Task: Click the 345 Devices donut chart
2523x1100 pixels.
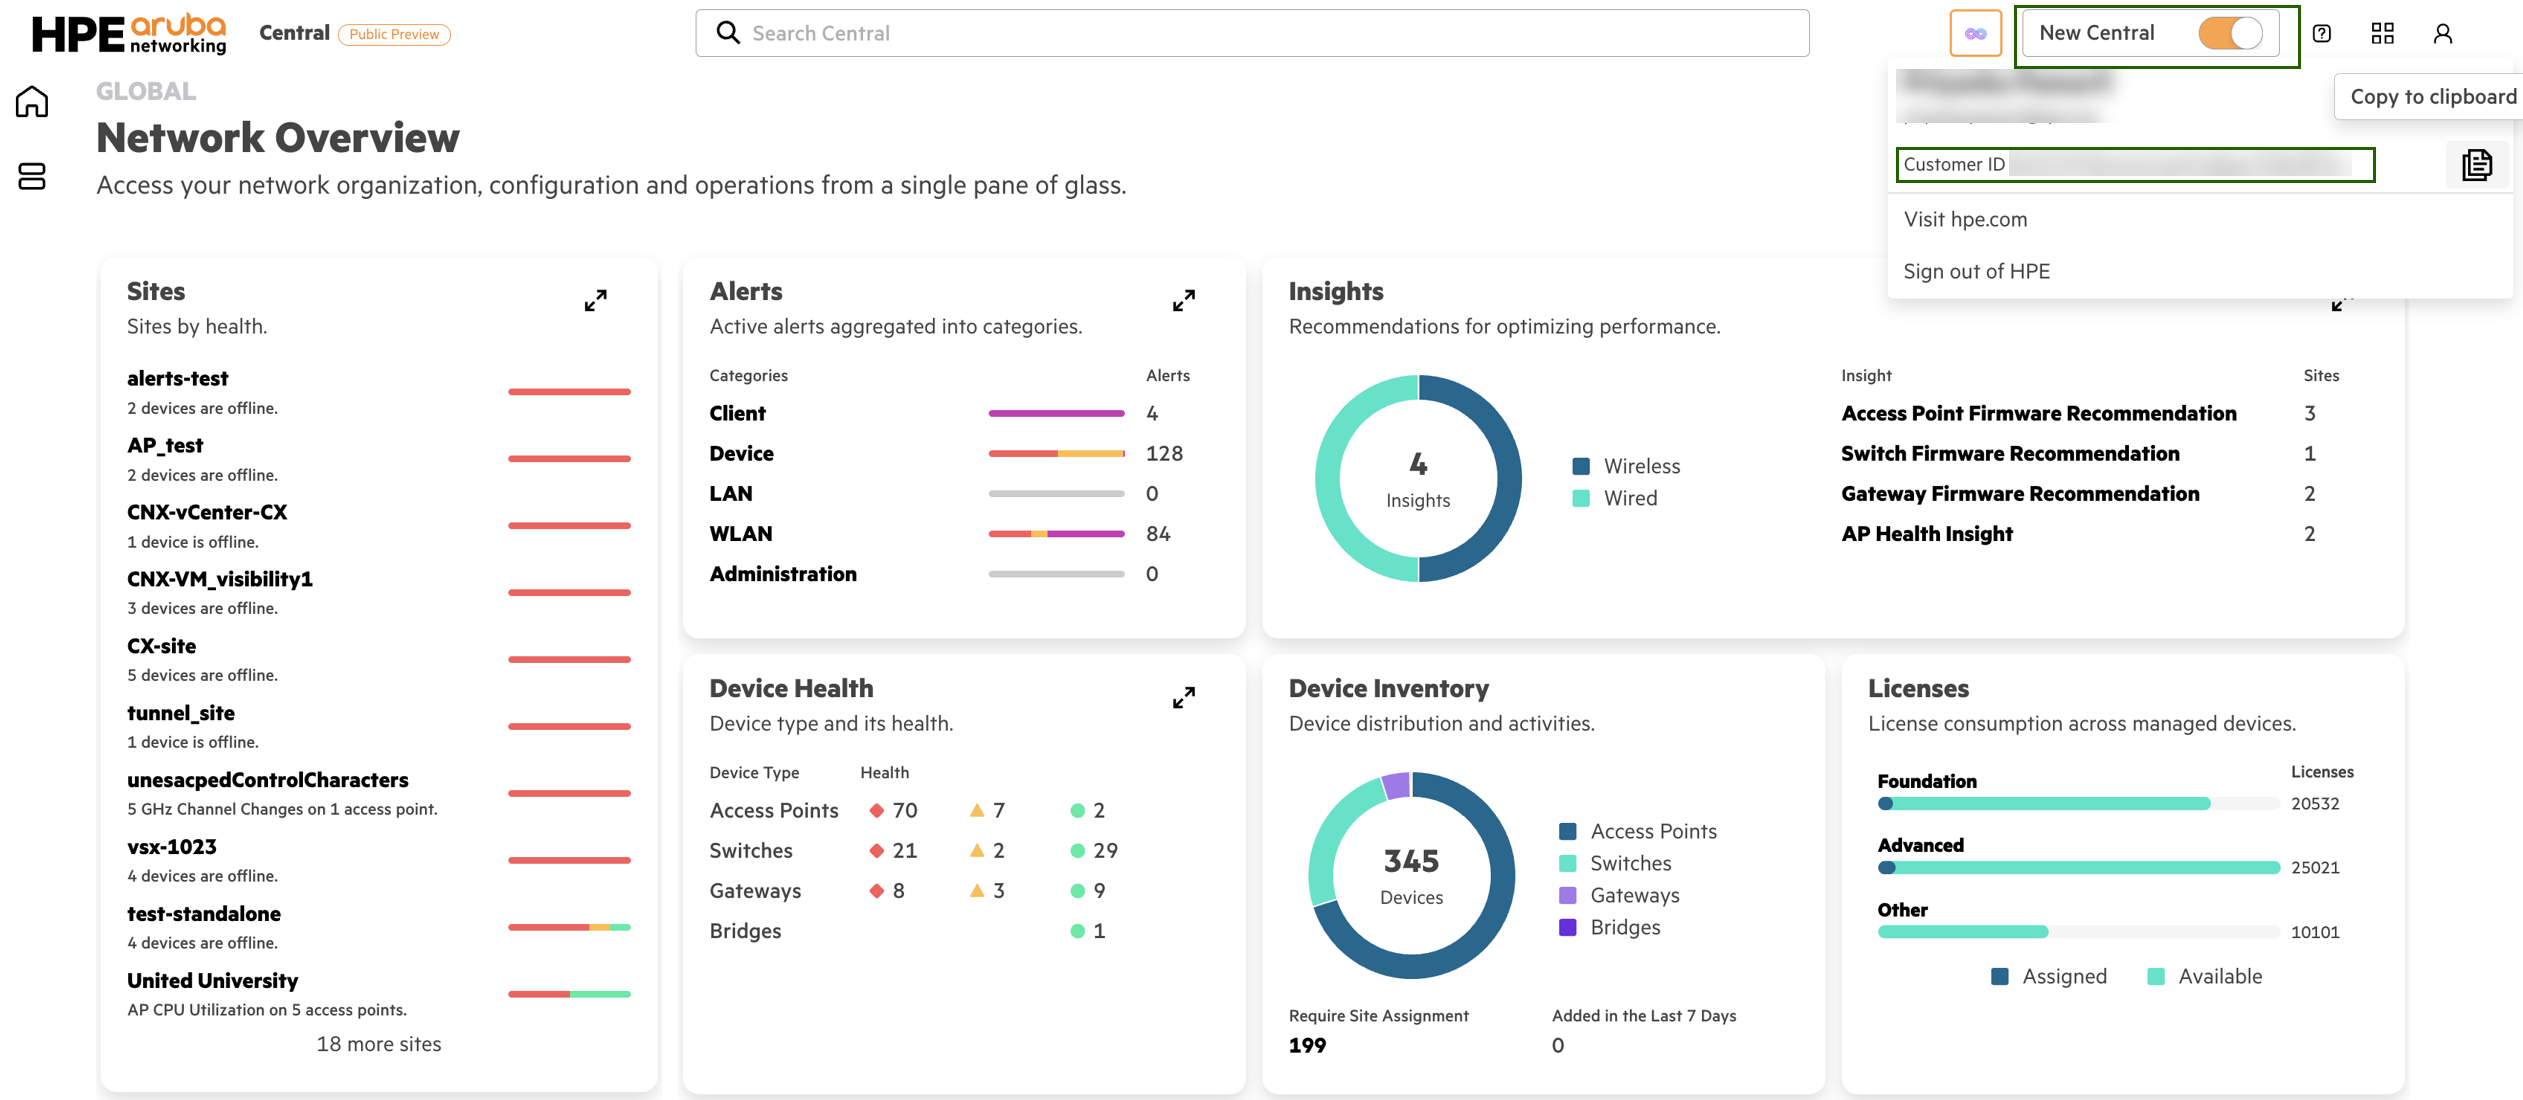Action: pos(1411,875)
